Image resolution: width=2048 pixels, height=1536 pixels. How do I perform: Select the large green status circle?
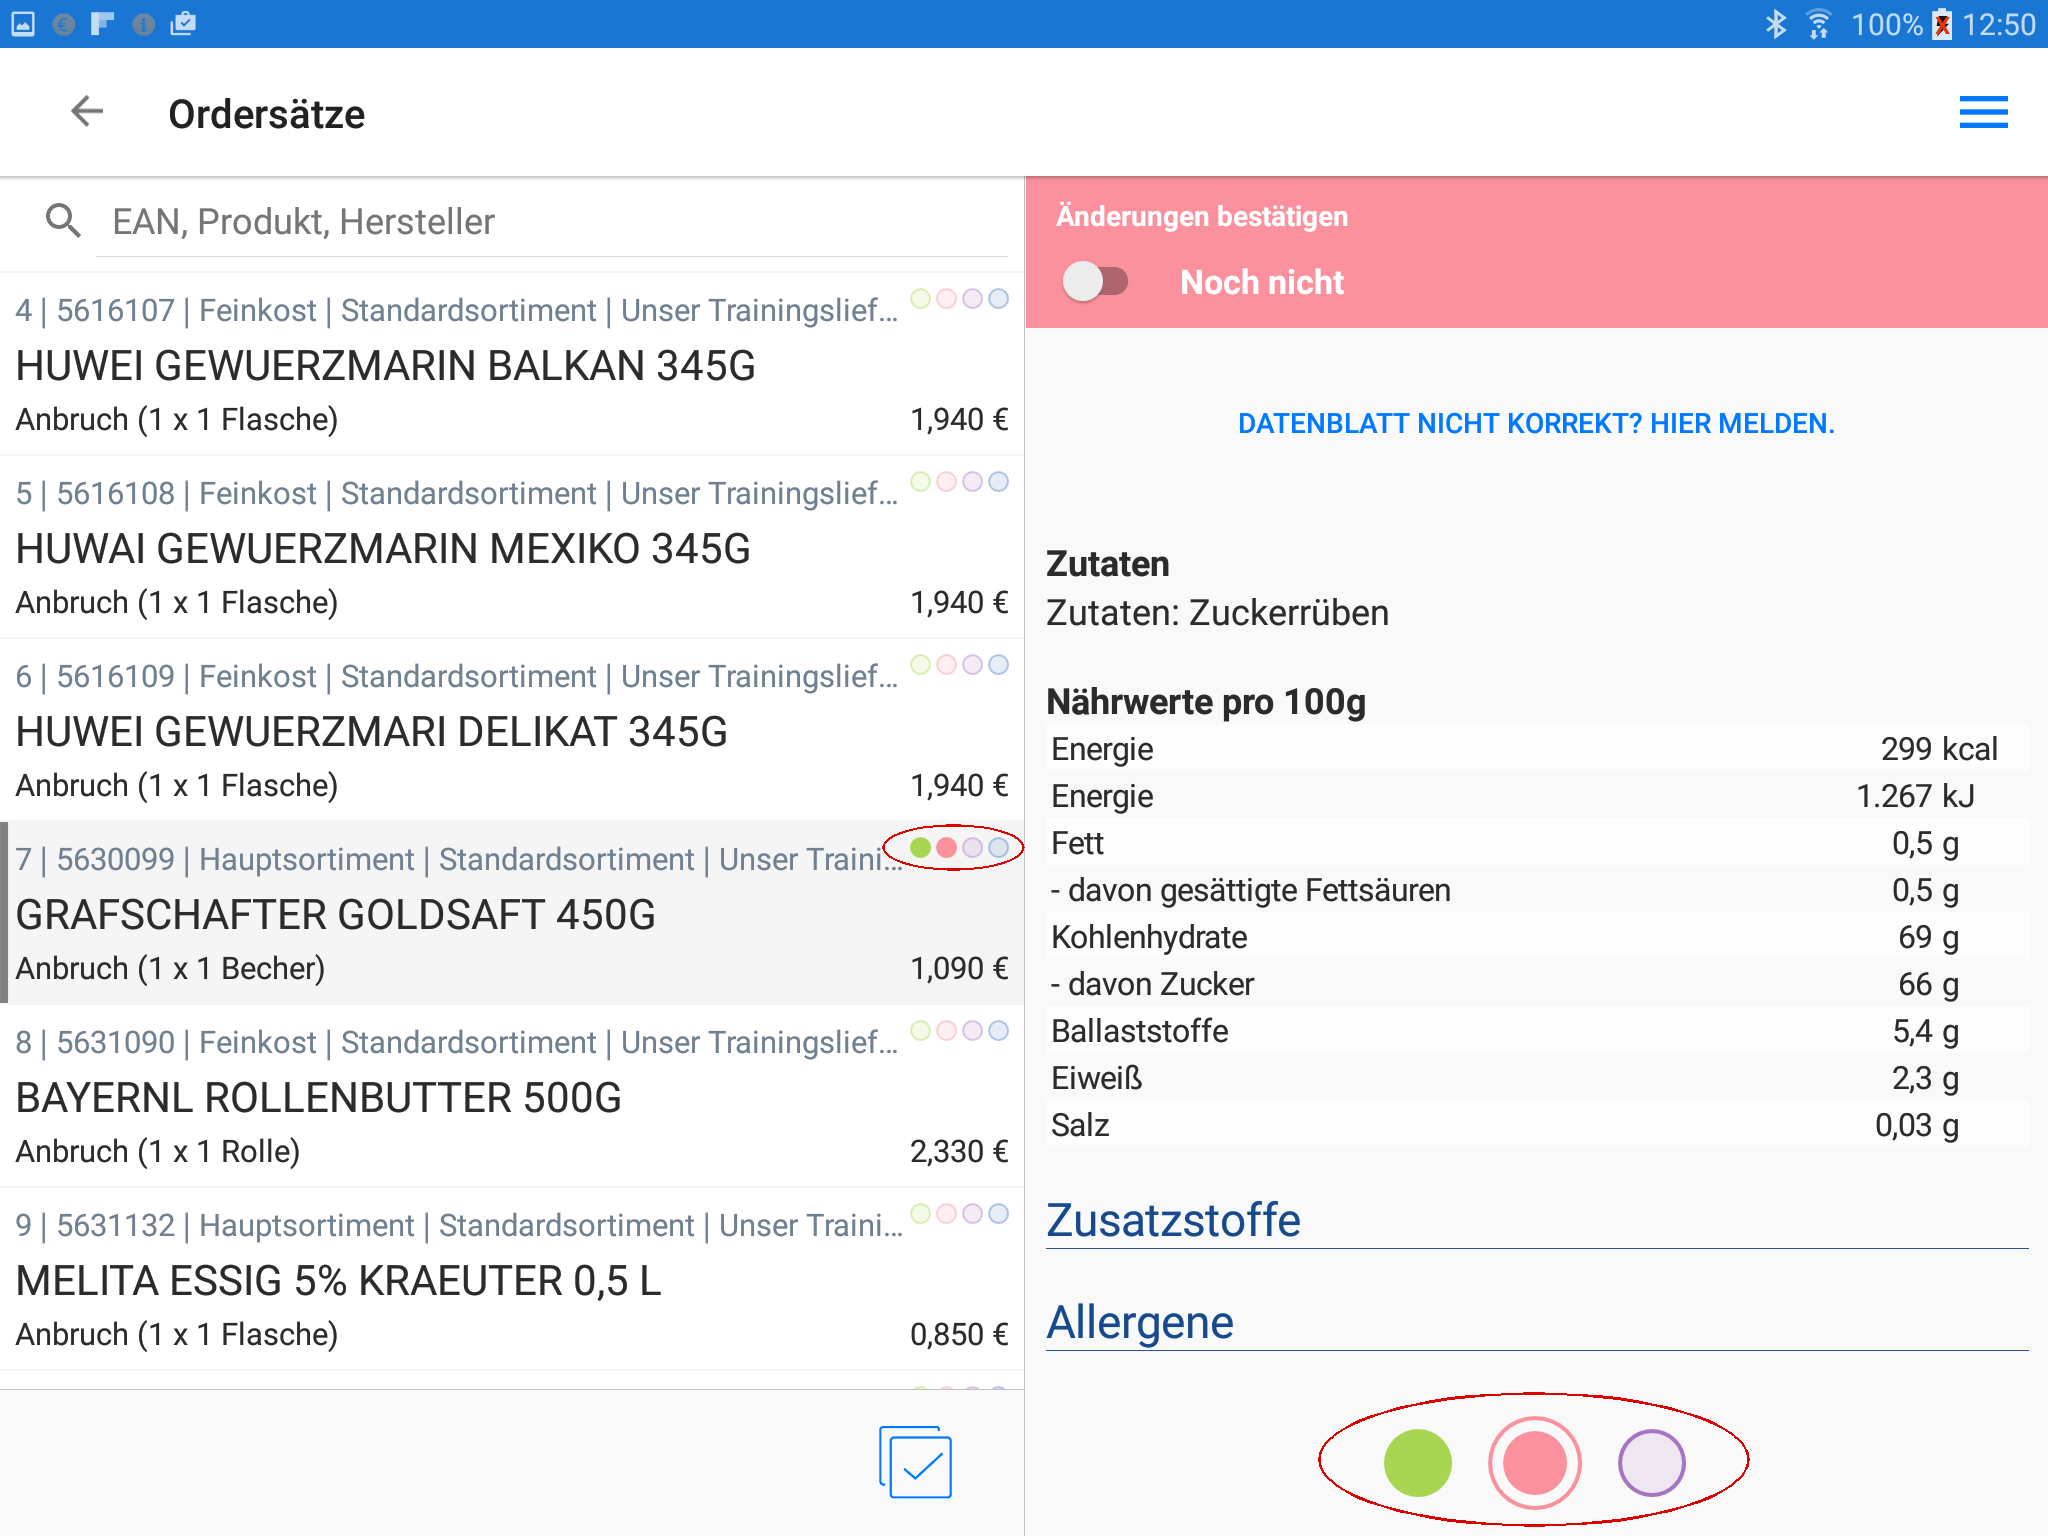coord(1417,1462)
